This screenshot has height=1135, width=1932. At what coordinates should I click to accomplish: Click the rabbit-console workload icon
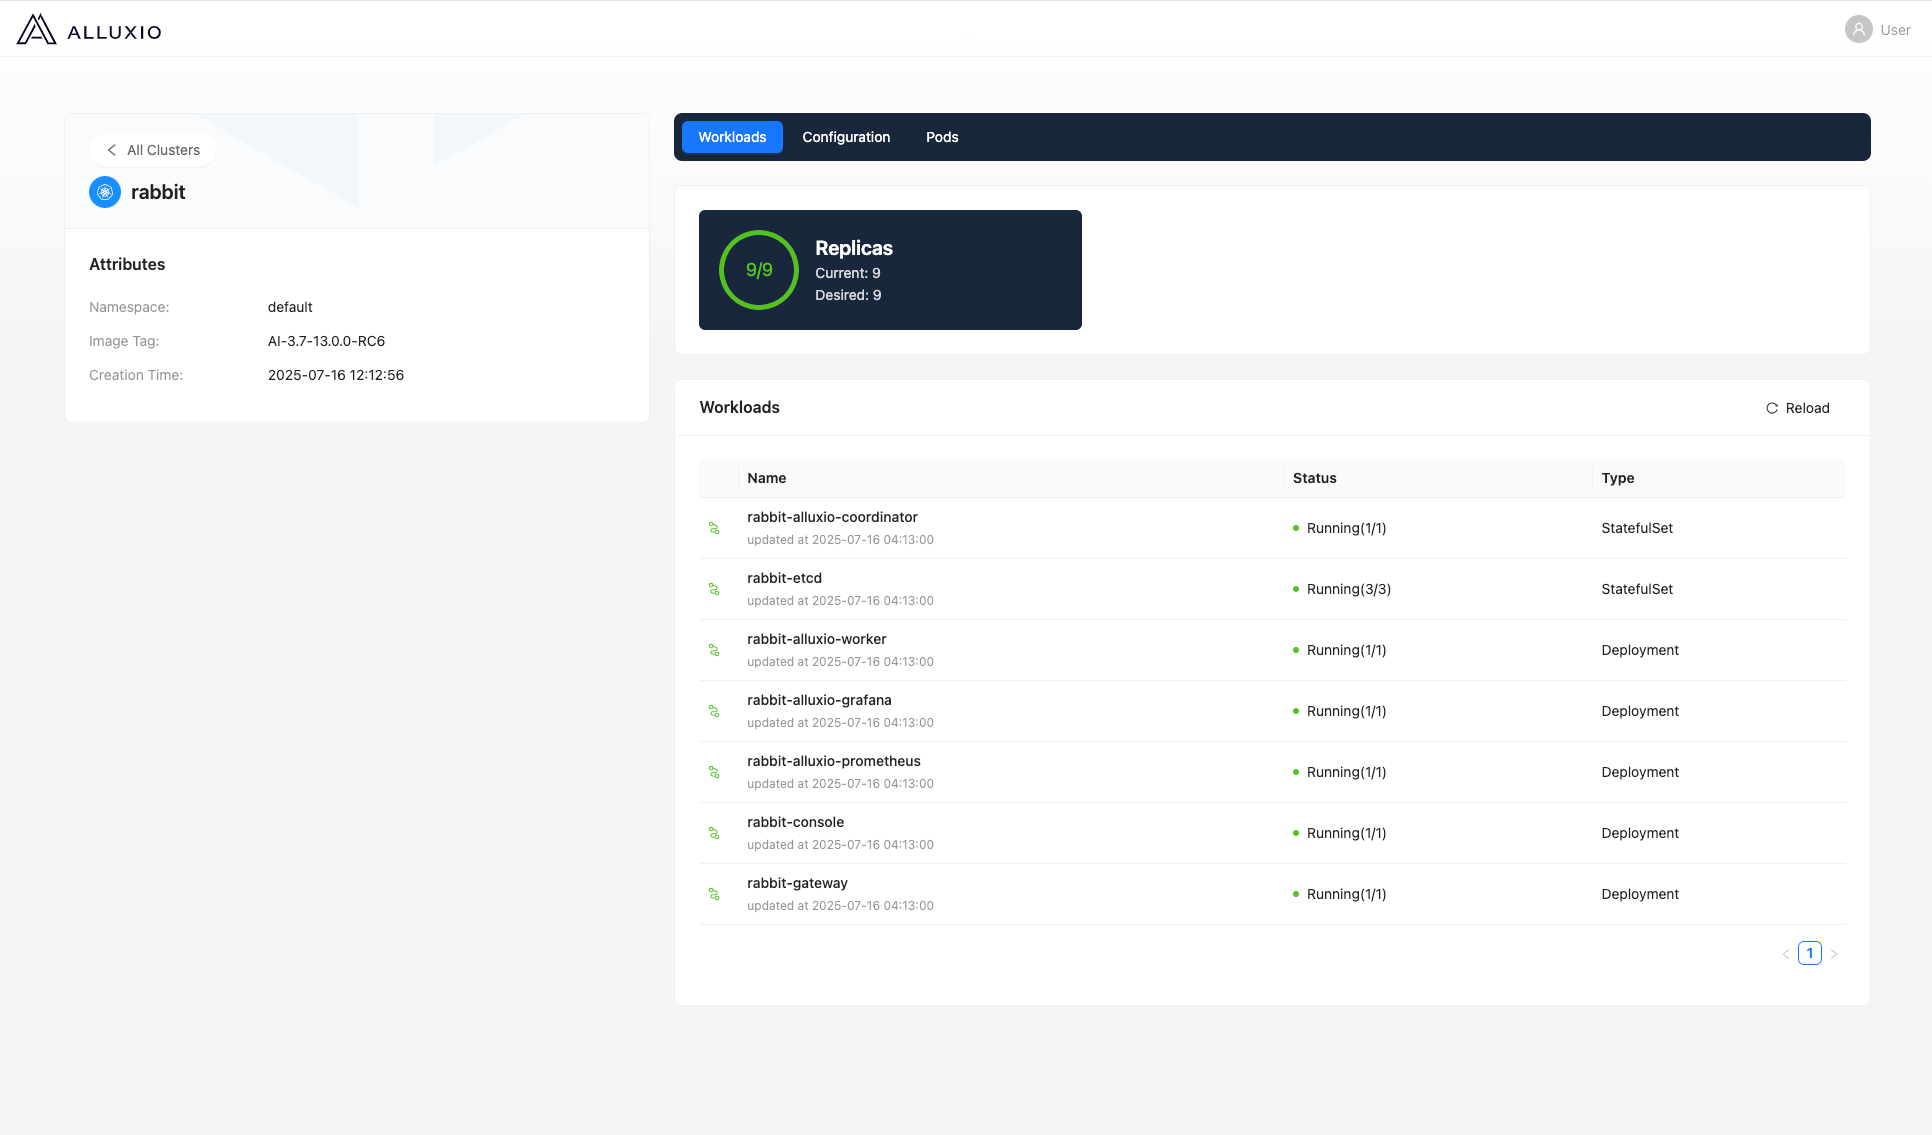714,833
